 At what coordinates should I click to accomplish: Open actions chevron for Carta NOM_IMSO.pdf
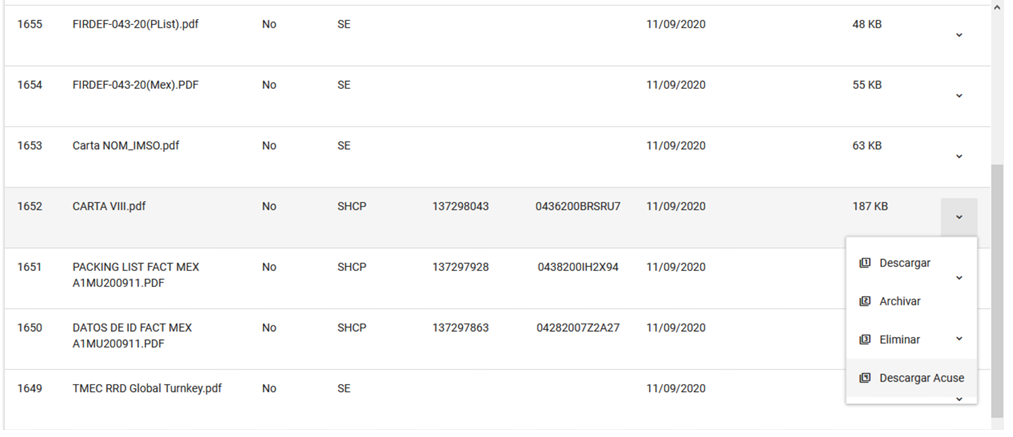tap(959, 156)
